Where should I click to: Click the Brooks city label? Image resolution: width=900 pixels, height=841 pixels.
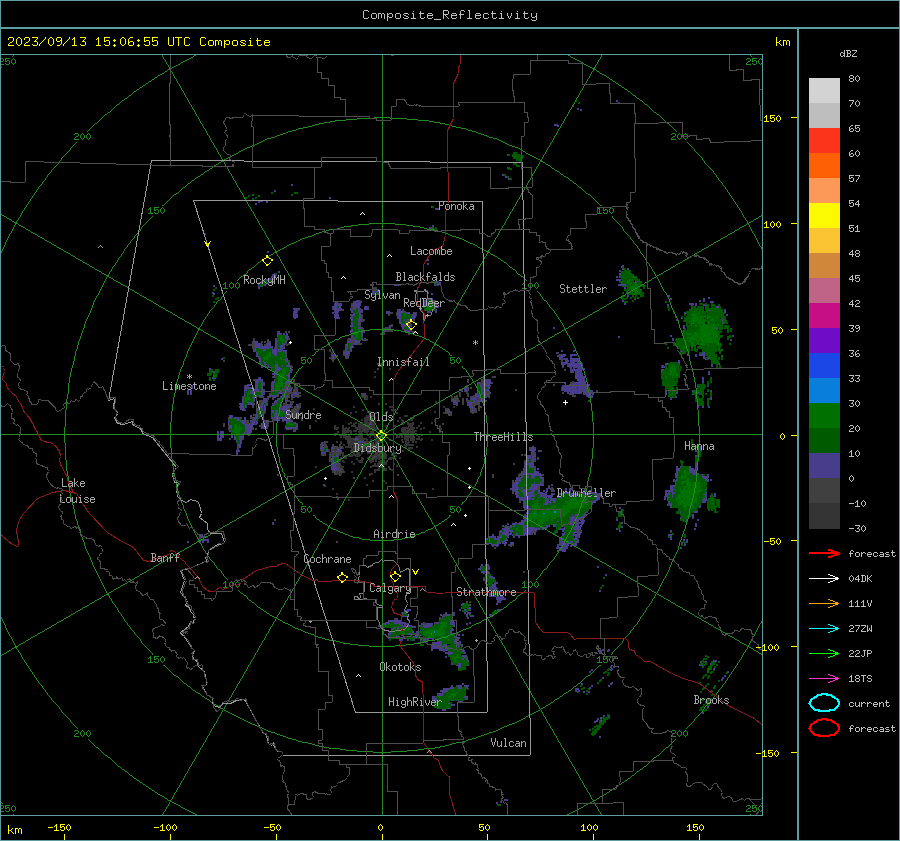[x=711, y=700]
